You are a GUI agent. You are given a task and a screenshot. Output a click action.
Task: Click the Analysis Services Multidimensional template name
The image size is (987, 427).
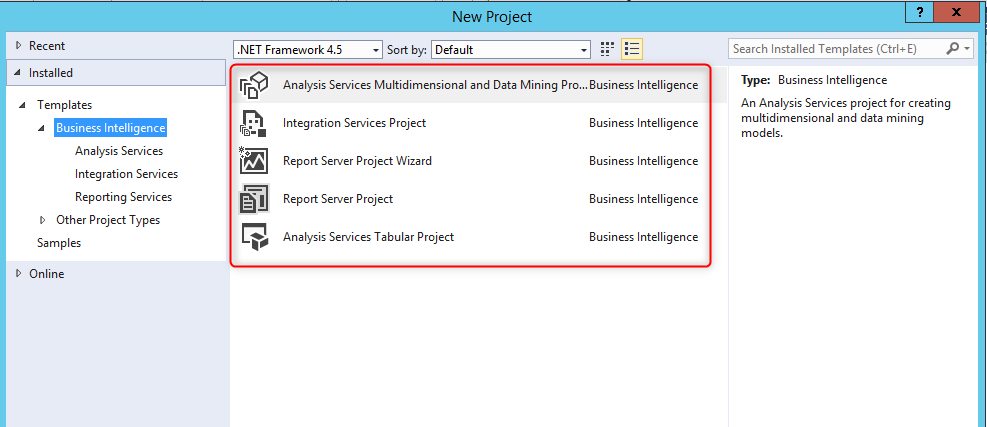[435, 85]
